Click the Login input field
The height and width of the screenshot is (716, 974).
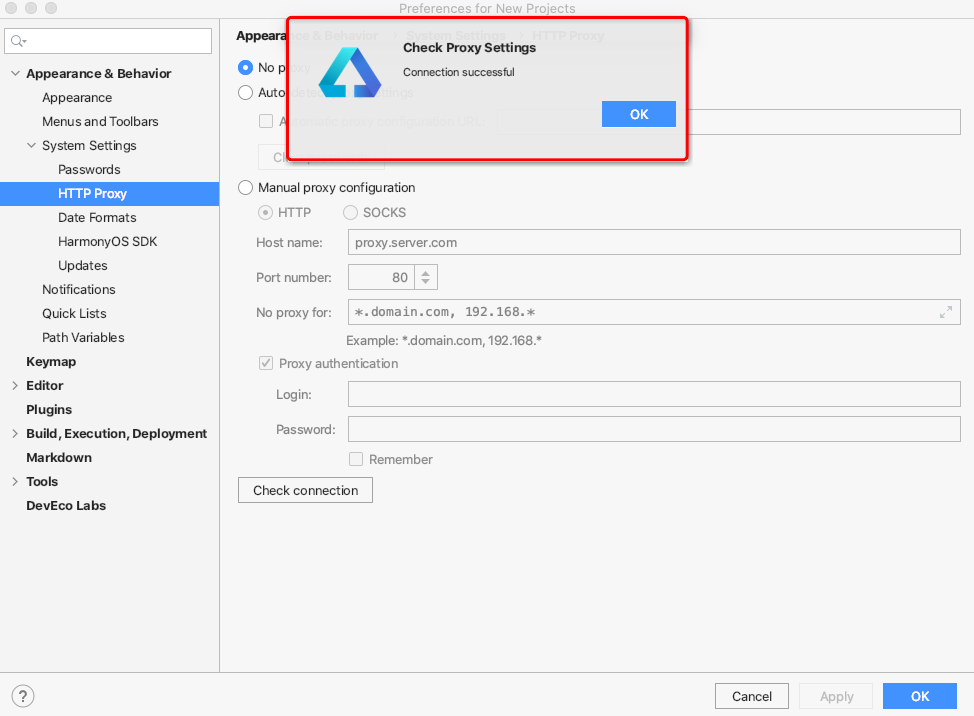pyautogui.click(x=654, y=394)
